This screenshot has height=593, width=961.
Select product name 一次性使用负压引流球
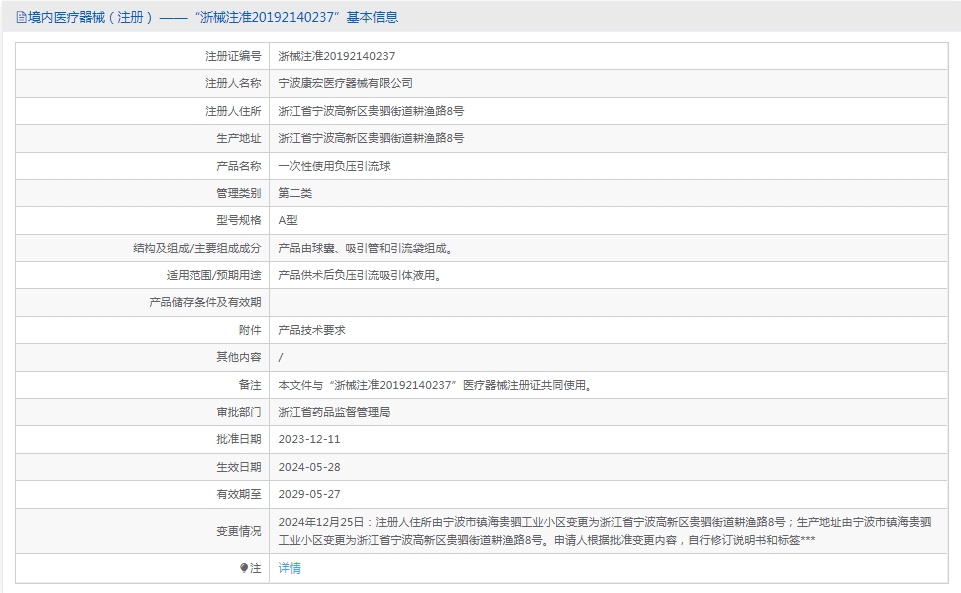pyautogui.click(x=334, y=166)
